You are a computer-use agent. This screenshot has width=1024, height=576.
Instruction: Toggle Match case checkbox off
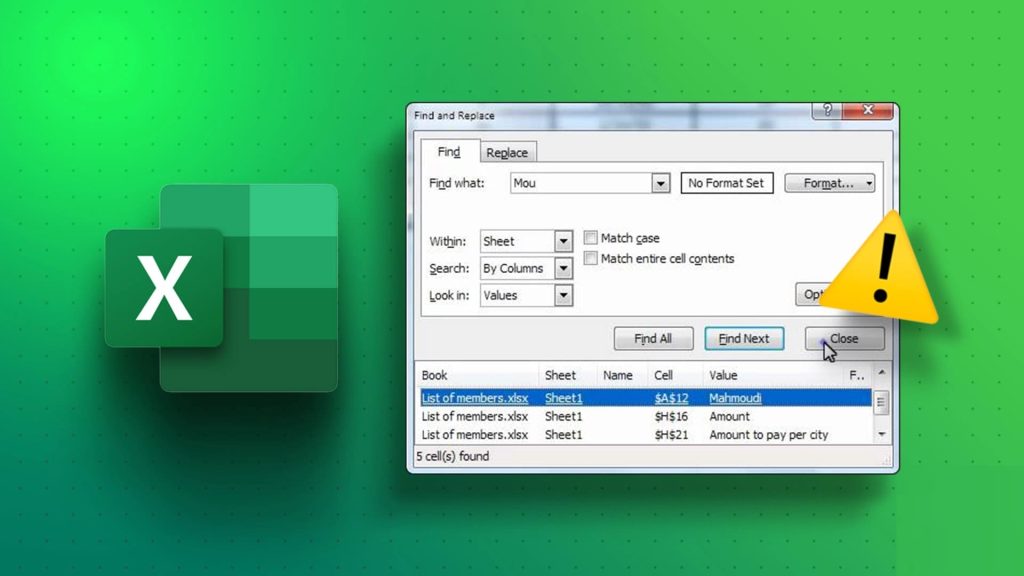pyautogui.click(x=590, y=238)
